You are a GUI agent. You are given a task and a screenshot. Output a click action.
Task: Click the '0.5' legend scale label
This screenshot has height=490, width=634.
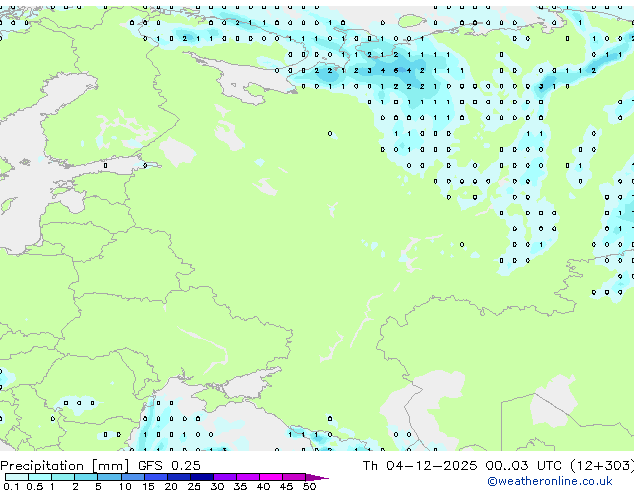coord(35,486)
